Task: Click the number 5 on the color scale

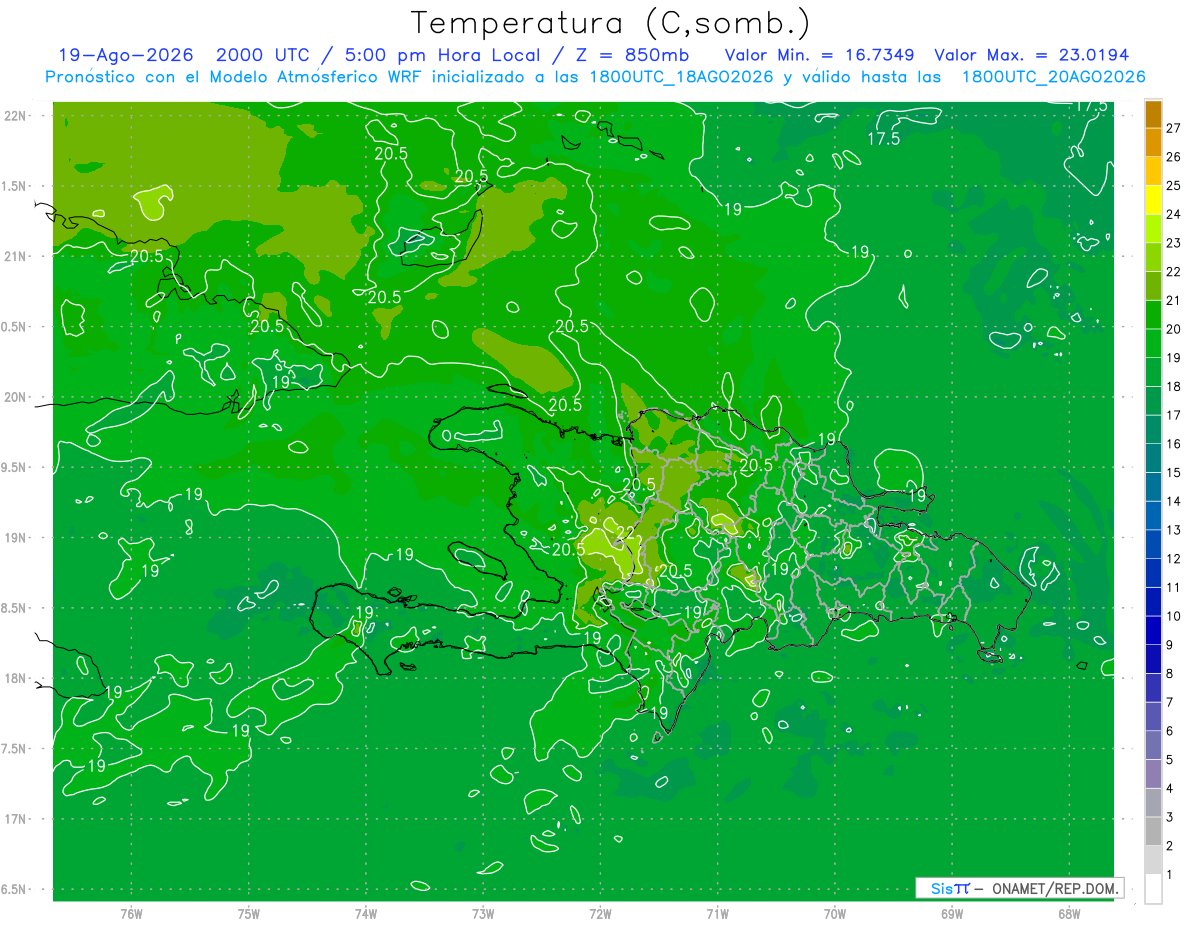Action: pos(1170,760)
